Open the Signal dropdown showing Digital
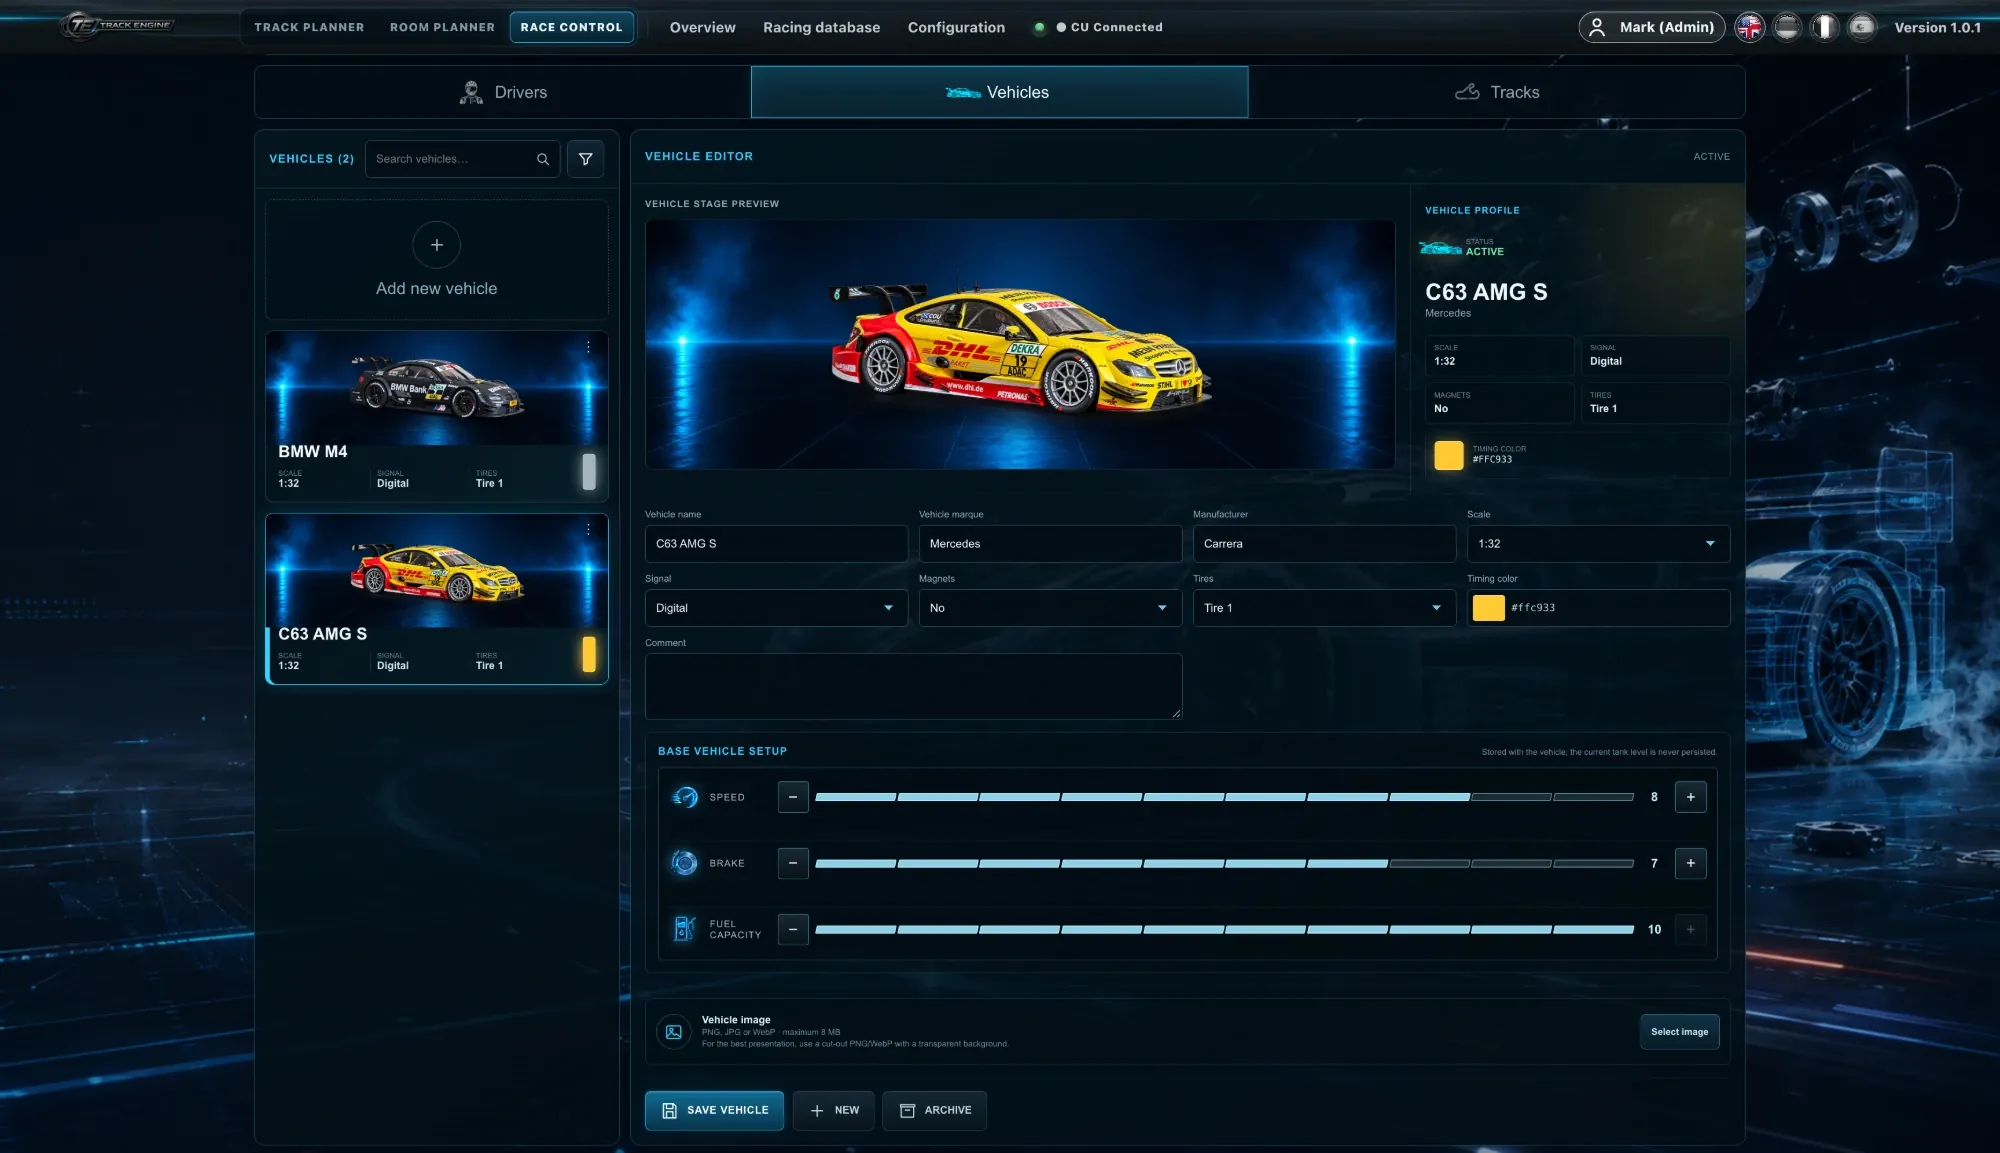Screen dimensions: 2000x1153 pyautogui.click(x=776, y=608)
